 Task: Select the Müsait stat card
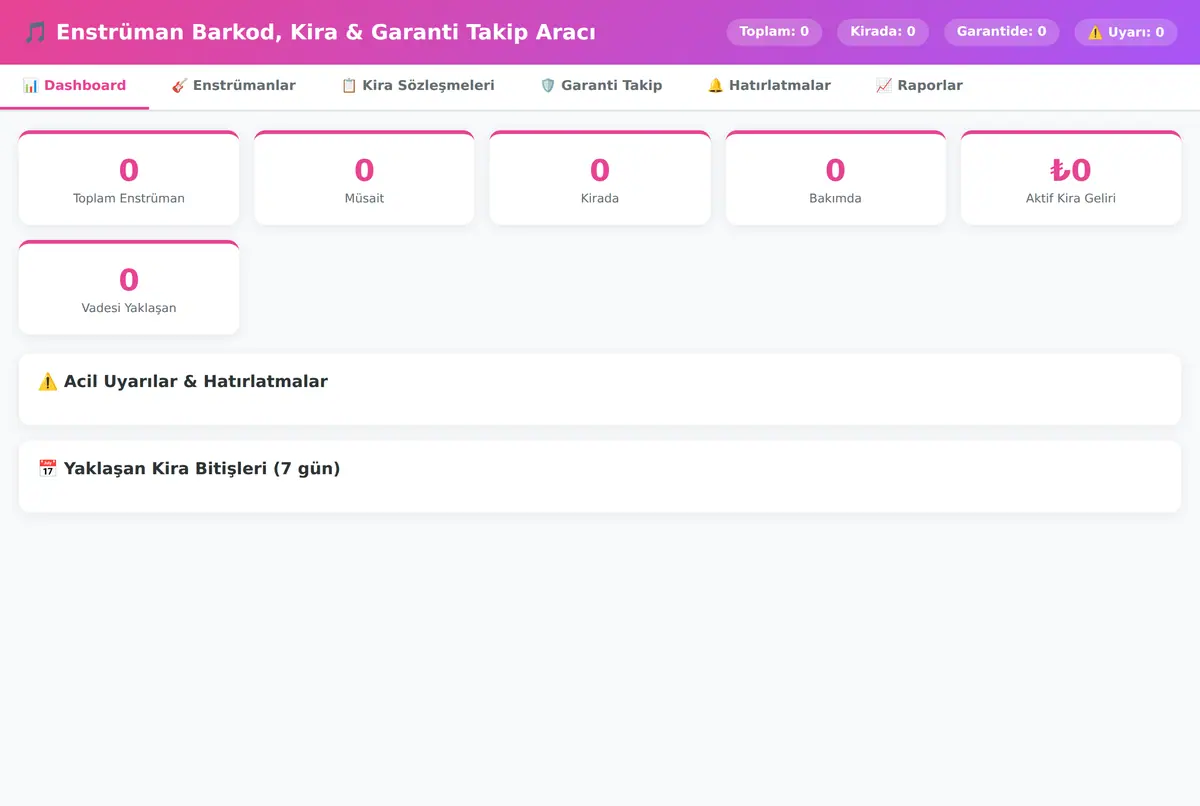(364, 178)
